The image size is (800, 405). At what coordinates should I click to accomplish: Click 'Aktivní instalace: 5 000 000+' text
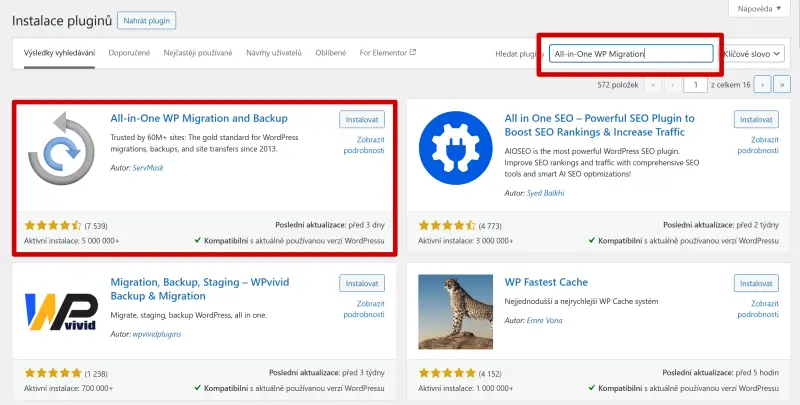pyautogui.click(x=71, y=241)
